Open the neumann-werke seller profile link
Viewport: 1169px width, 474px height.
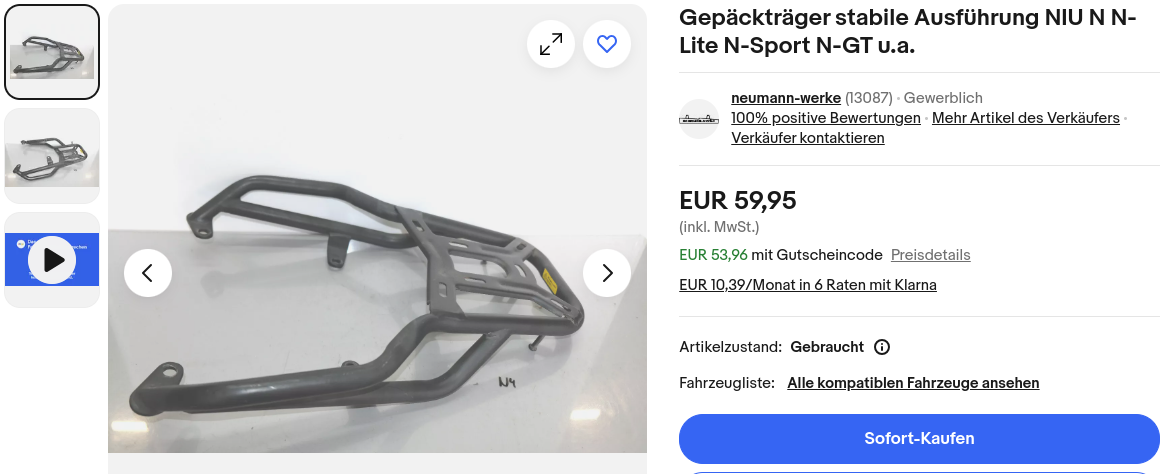[786, 98]
